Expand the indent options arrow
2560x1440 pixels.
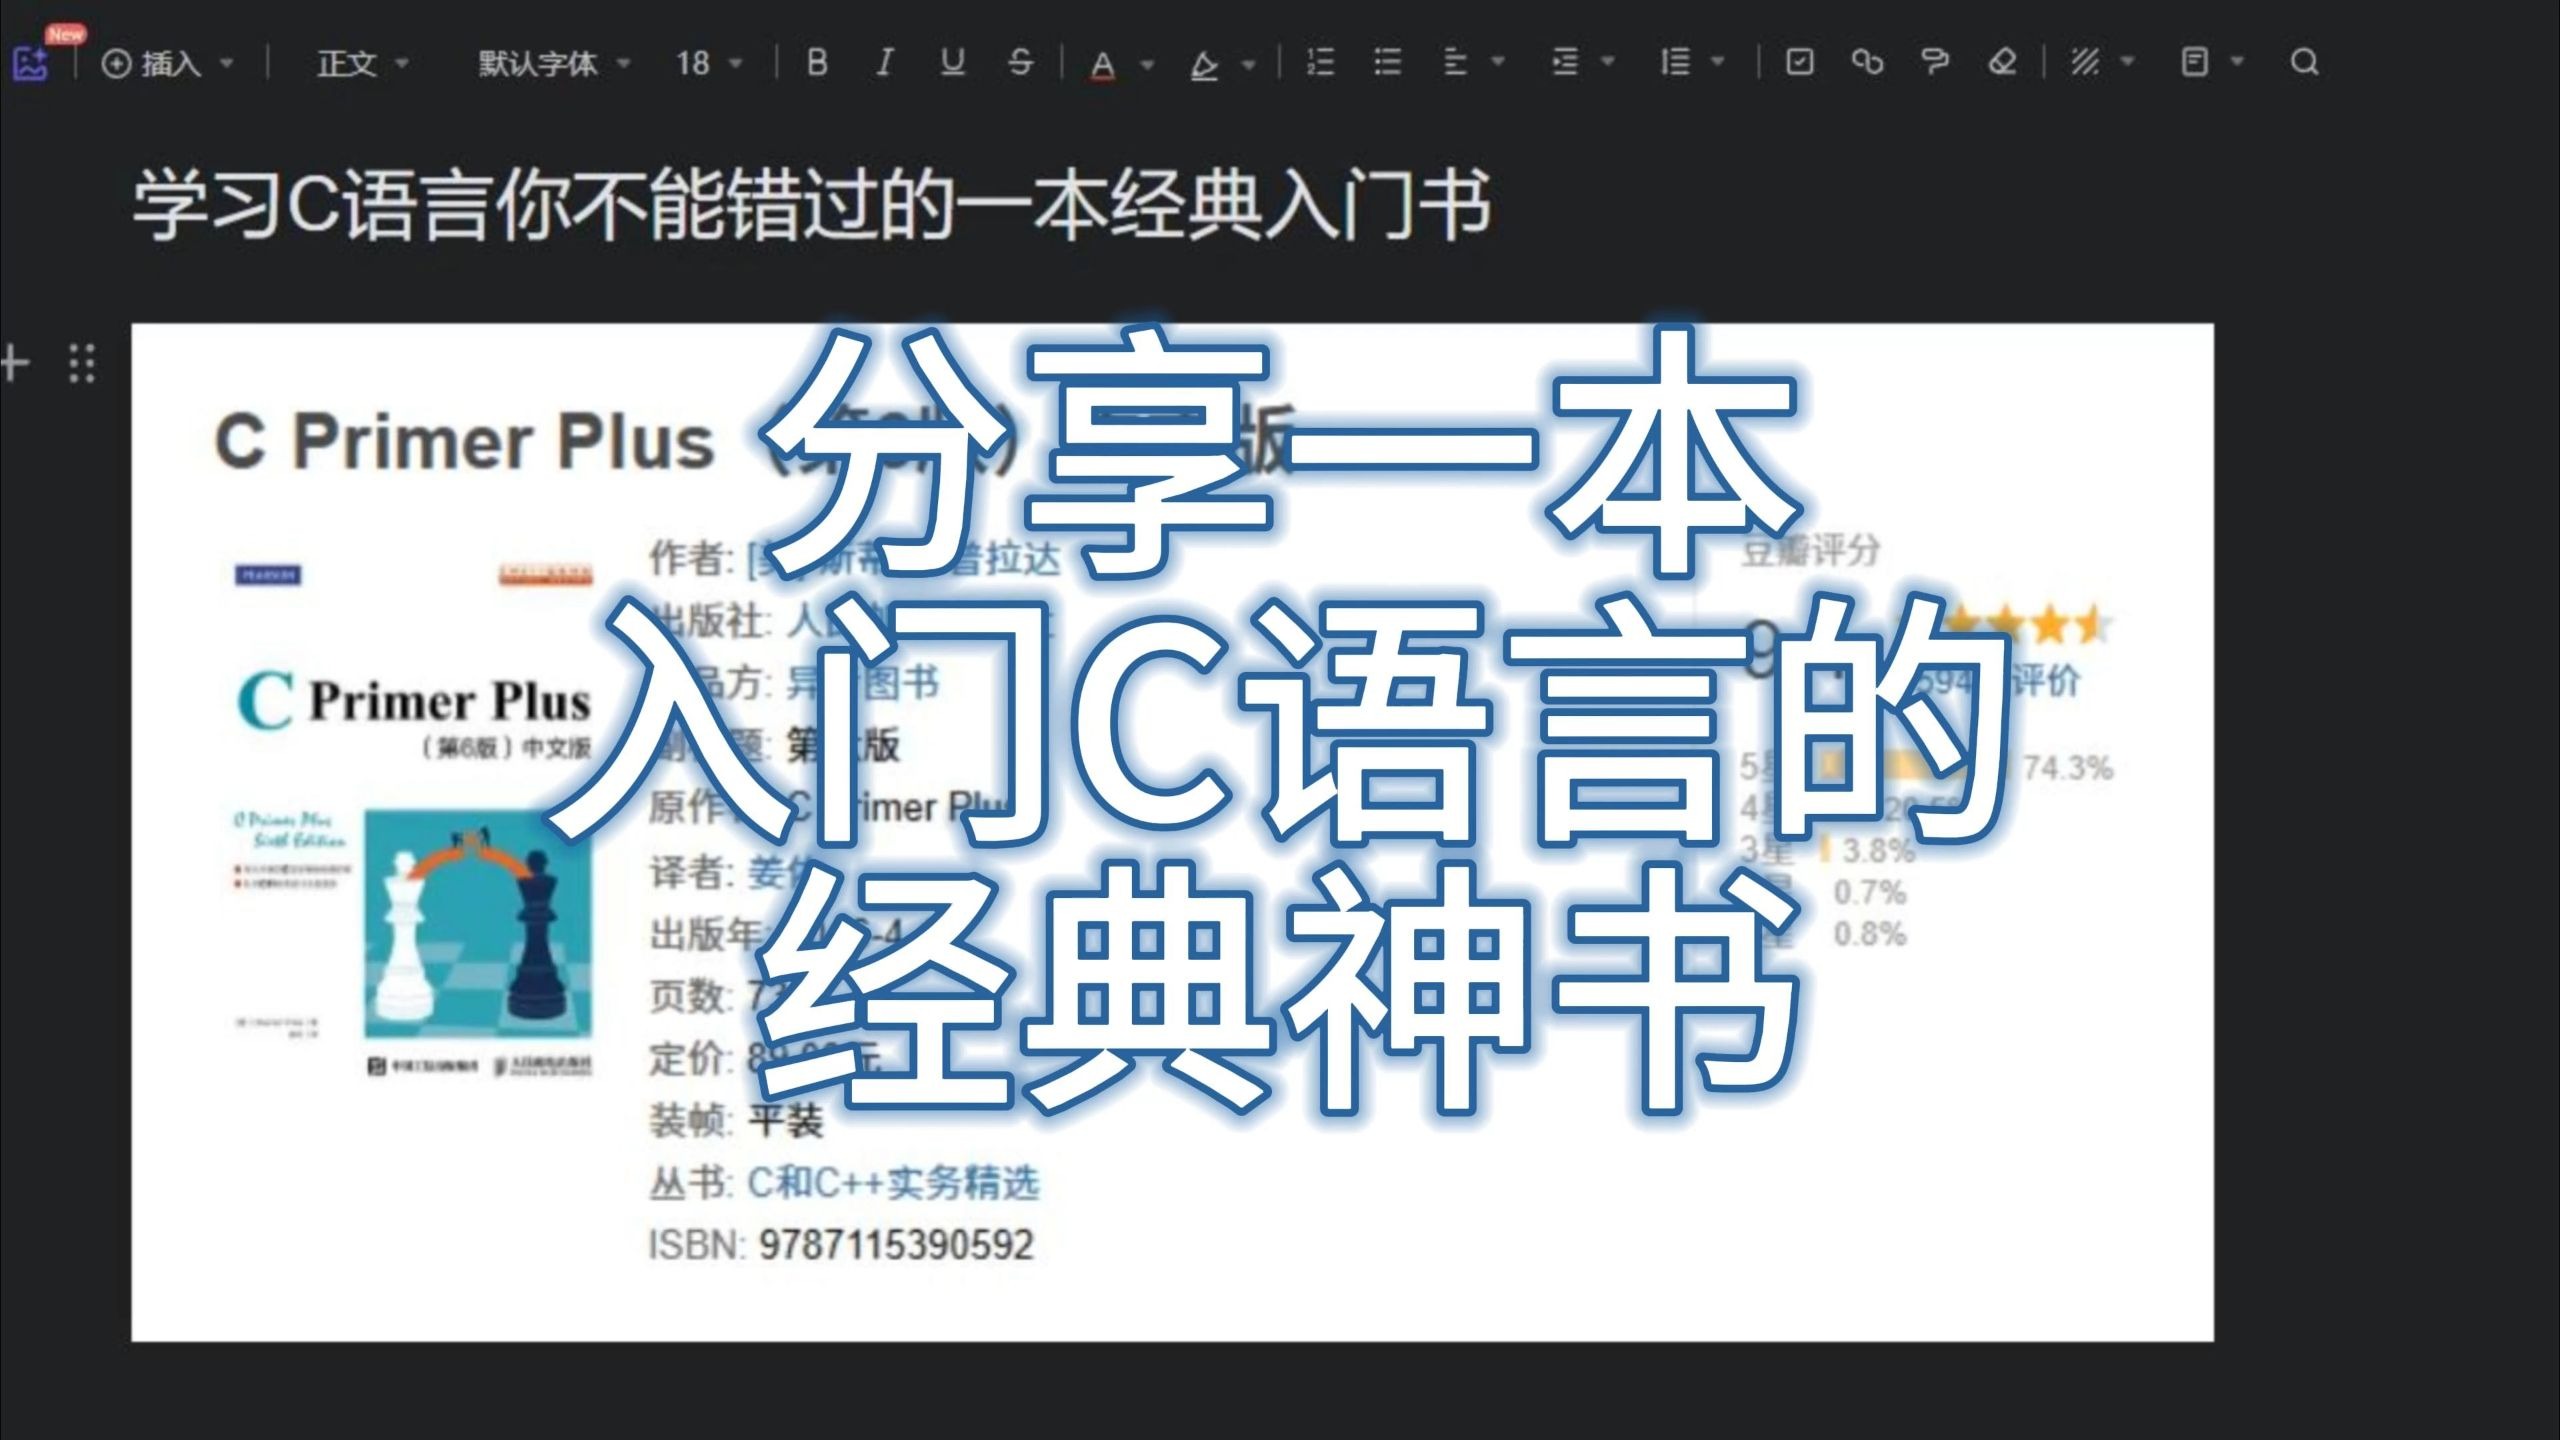[x=1608, y=62]
